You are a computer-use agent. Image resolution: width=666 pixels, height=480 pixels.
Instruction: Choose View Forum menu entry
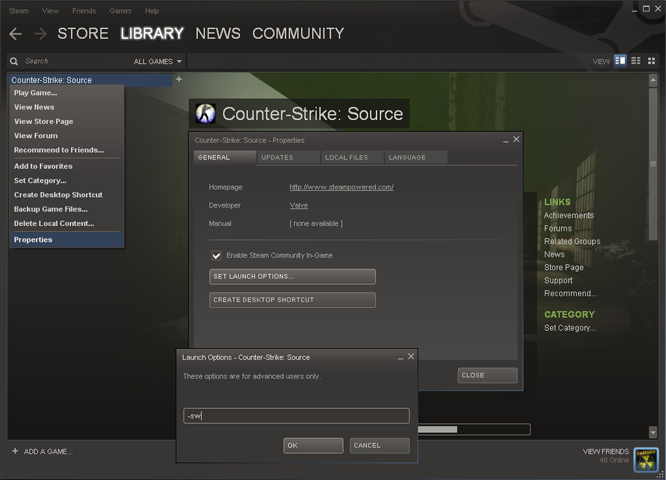(67, 136)
